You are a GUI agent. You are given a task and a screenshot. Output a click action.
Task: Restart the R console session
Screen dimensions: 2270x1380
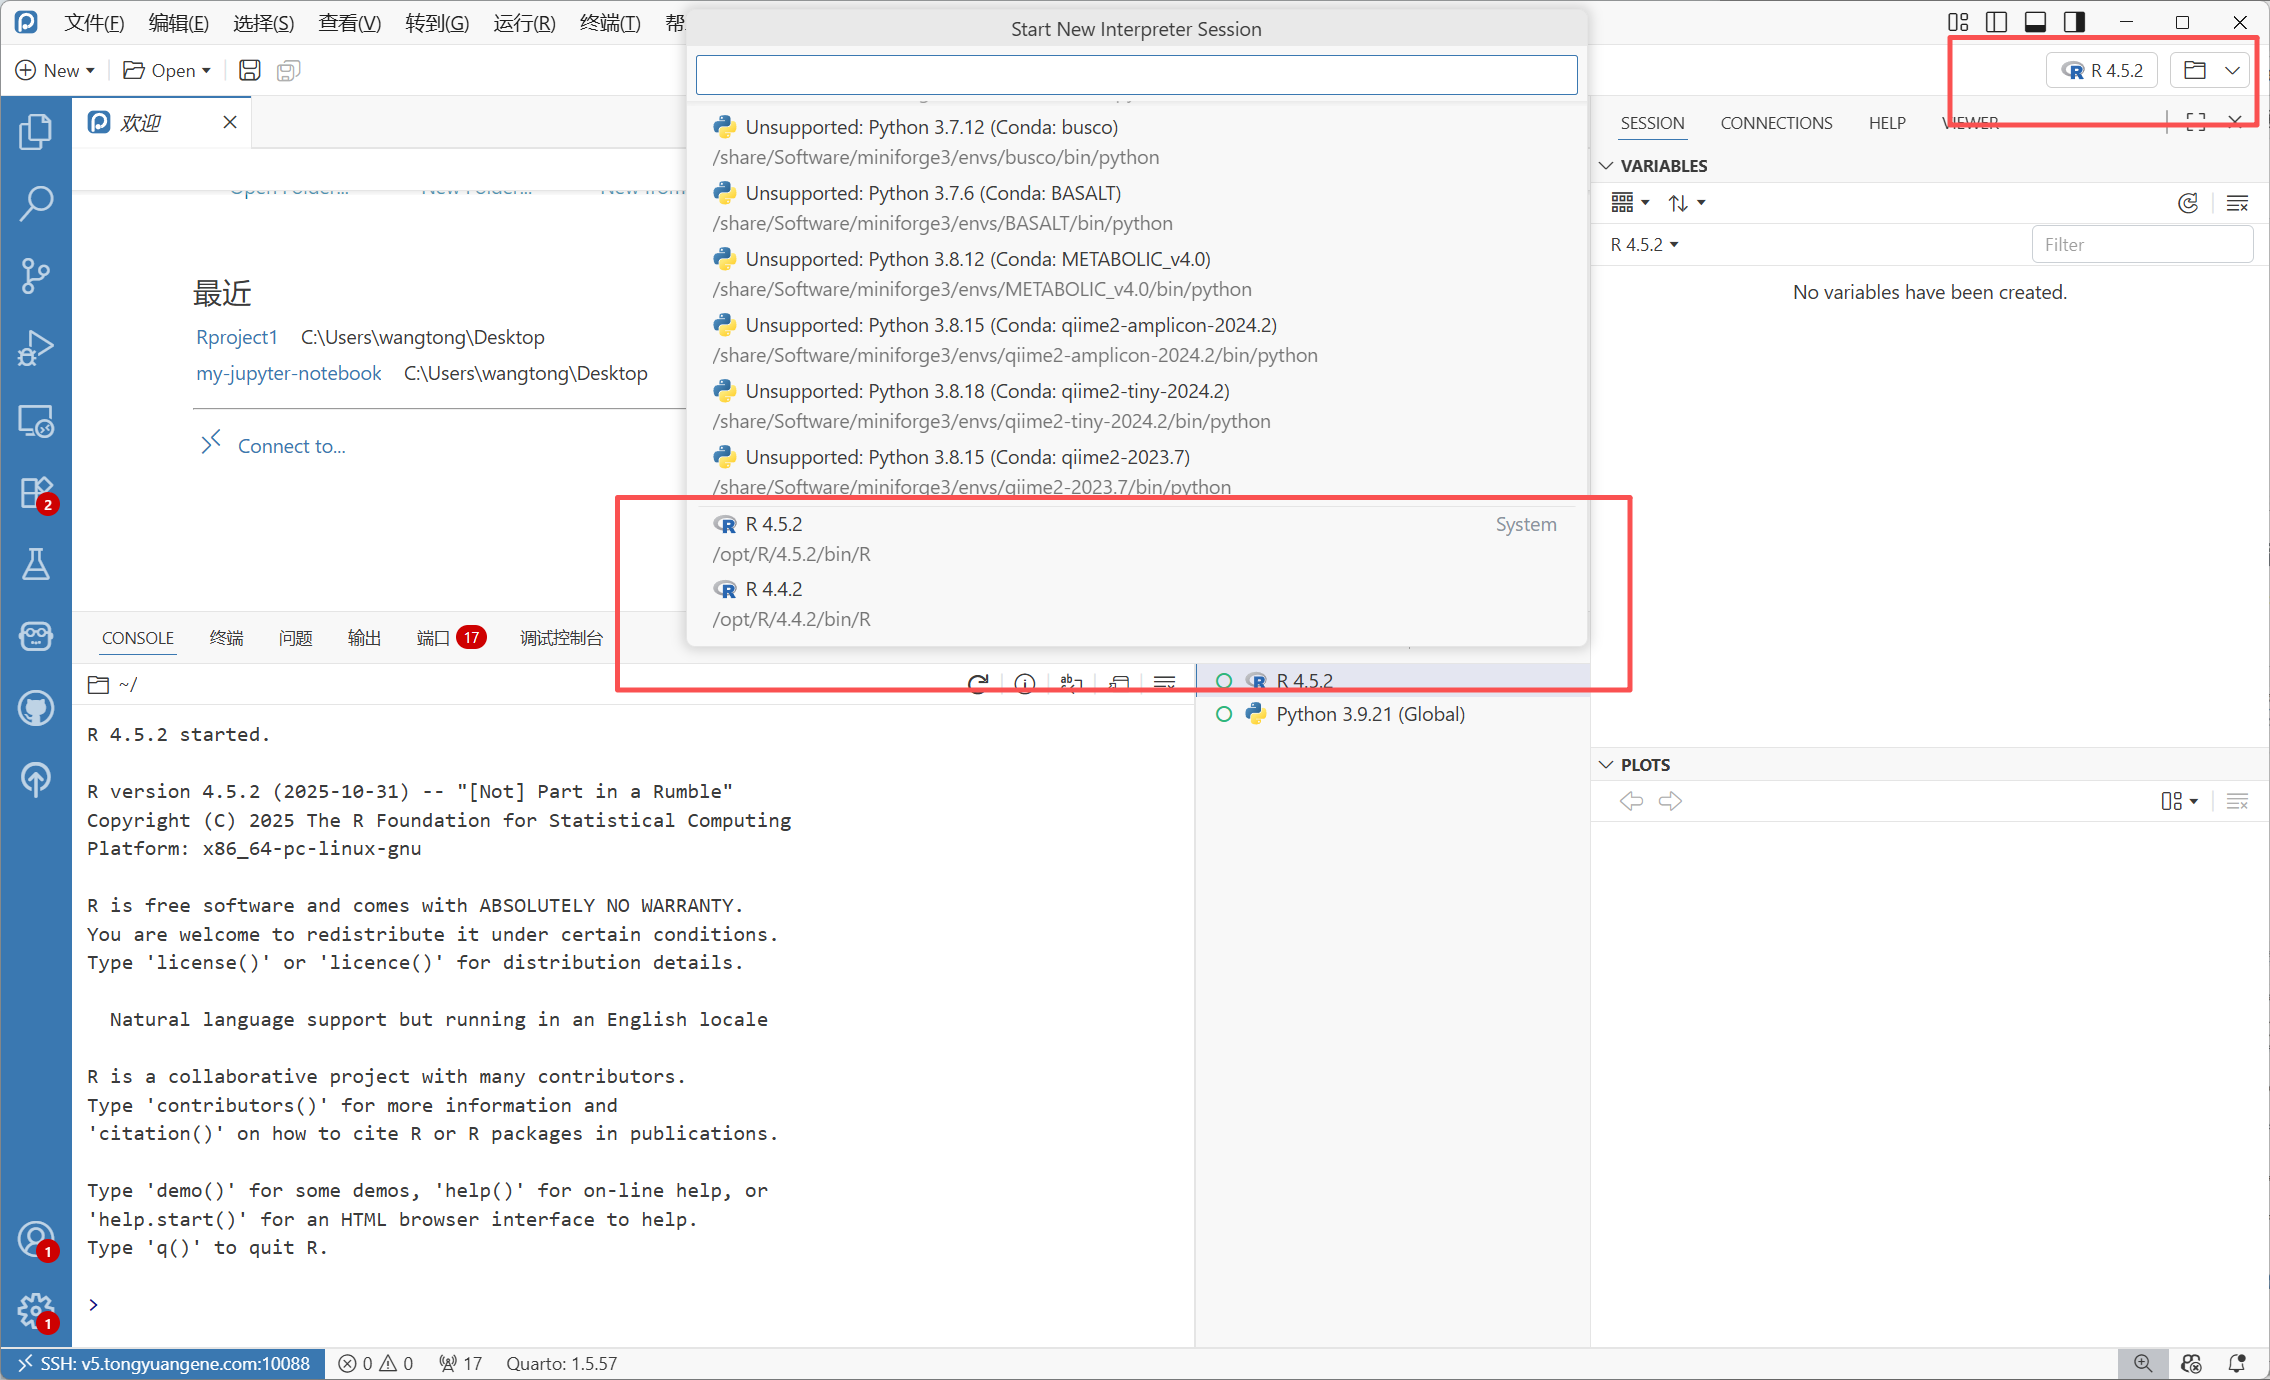coord(978,683)
